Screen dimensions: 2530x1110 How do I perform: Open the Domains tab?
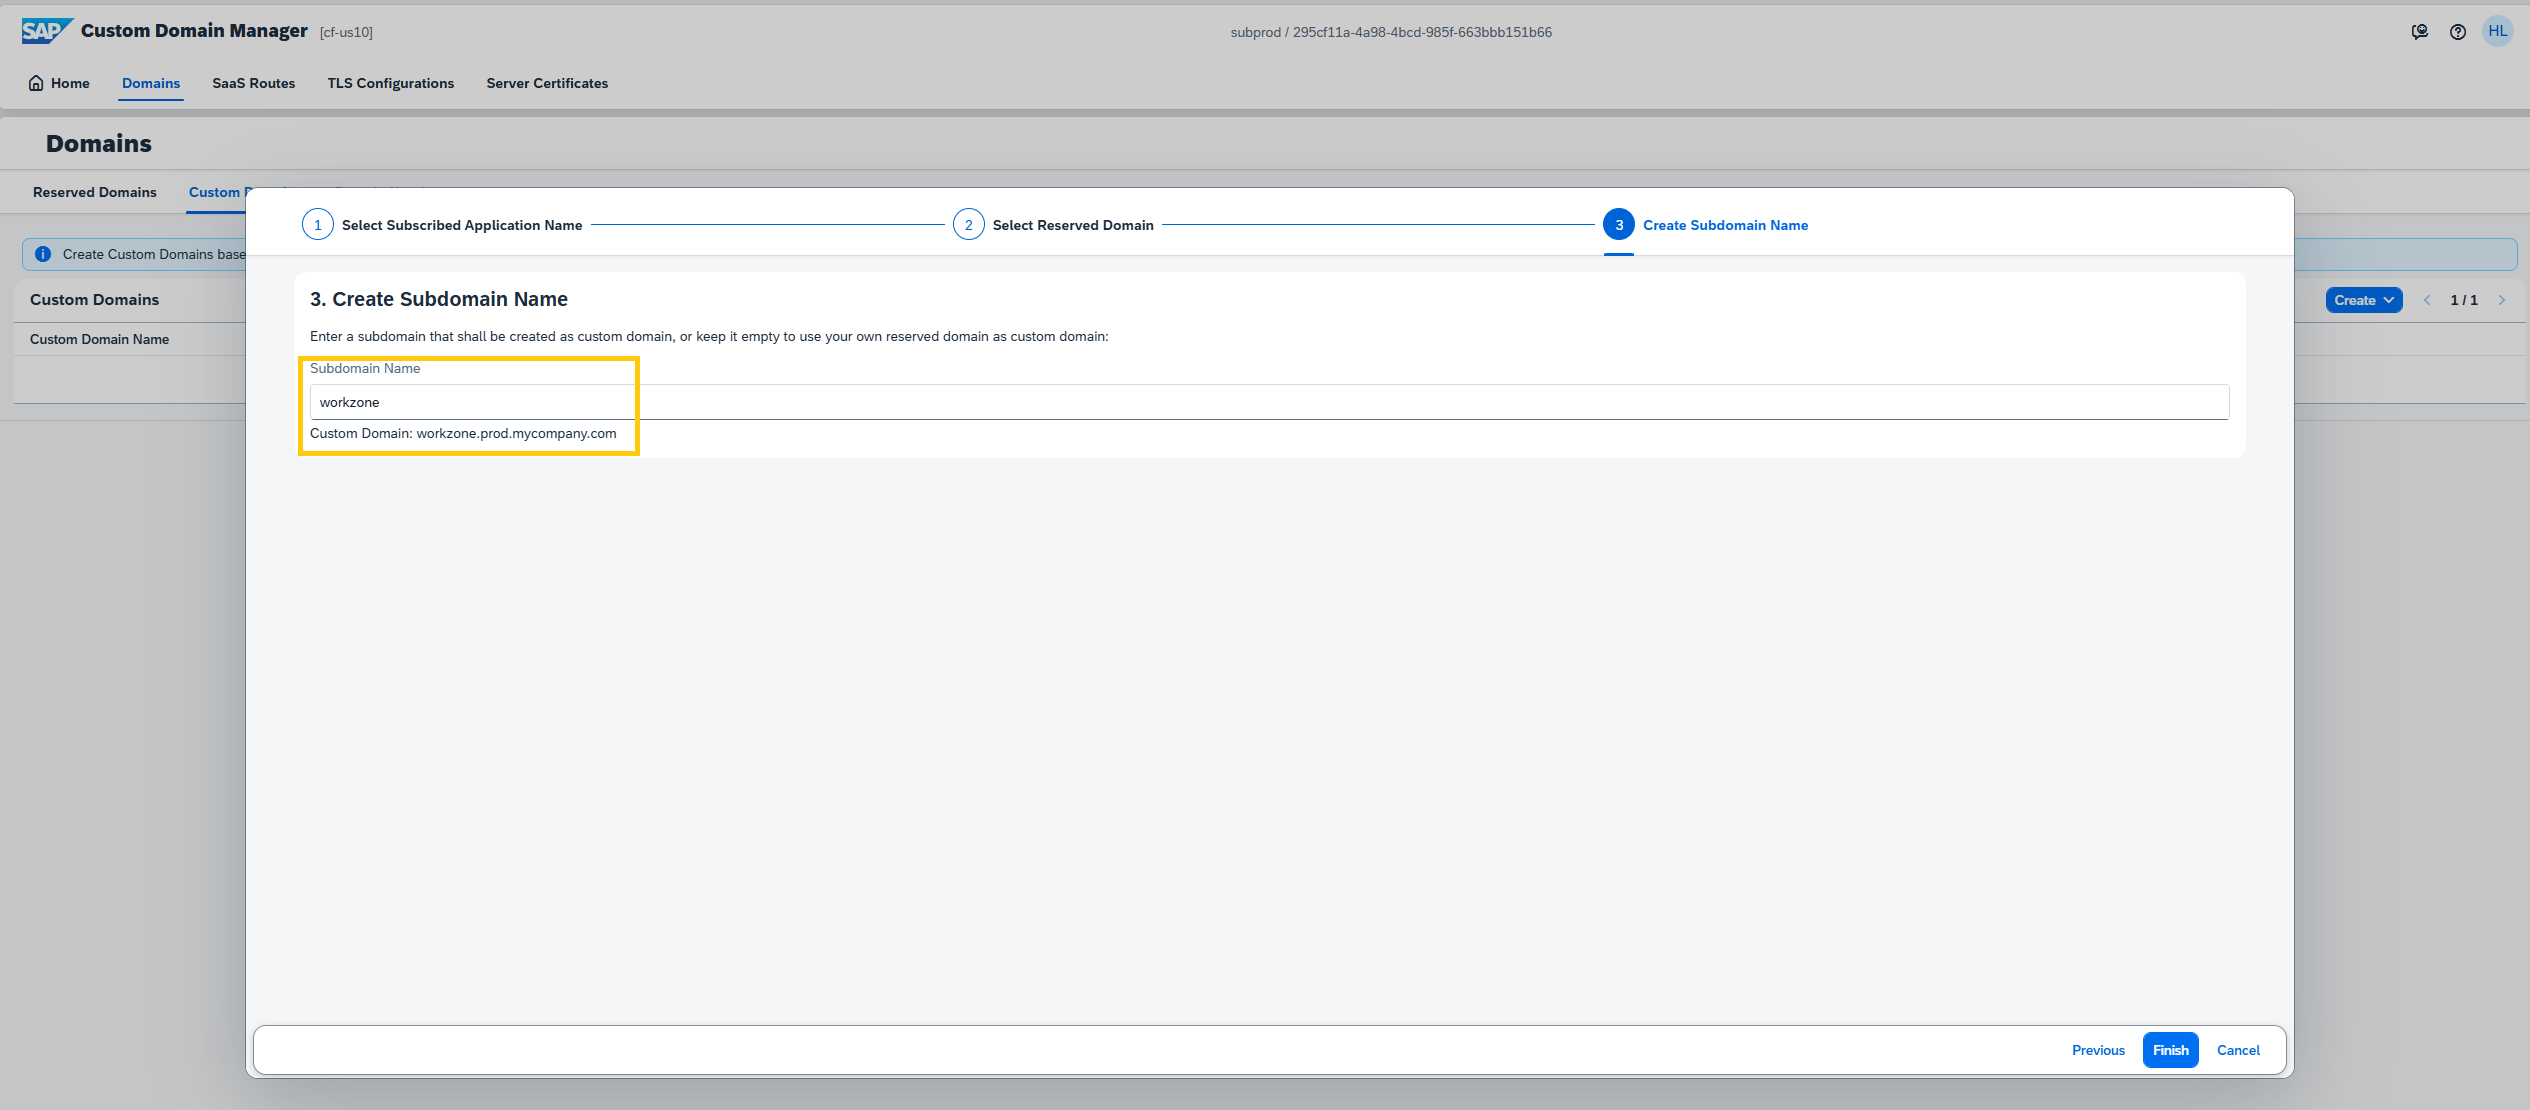(x=151, y=83)
